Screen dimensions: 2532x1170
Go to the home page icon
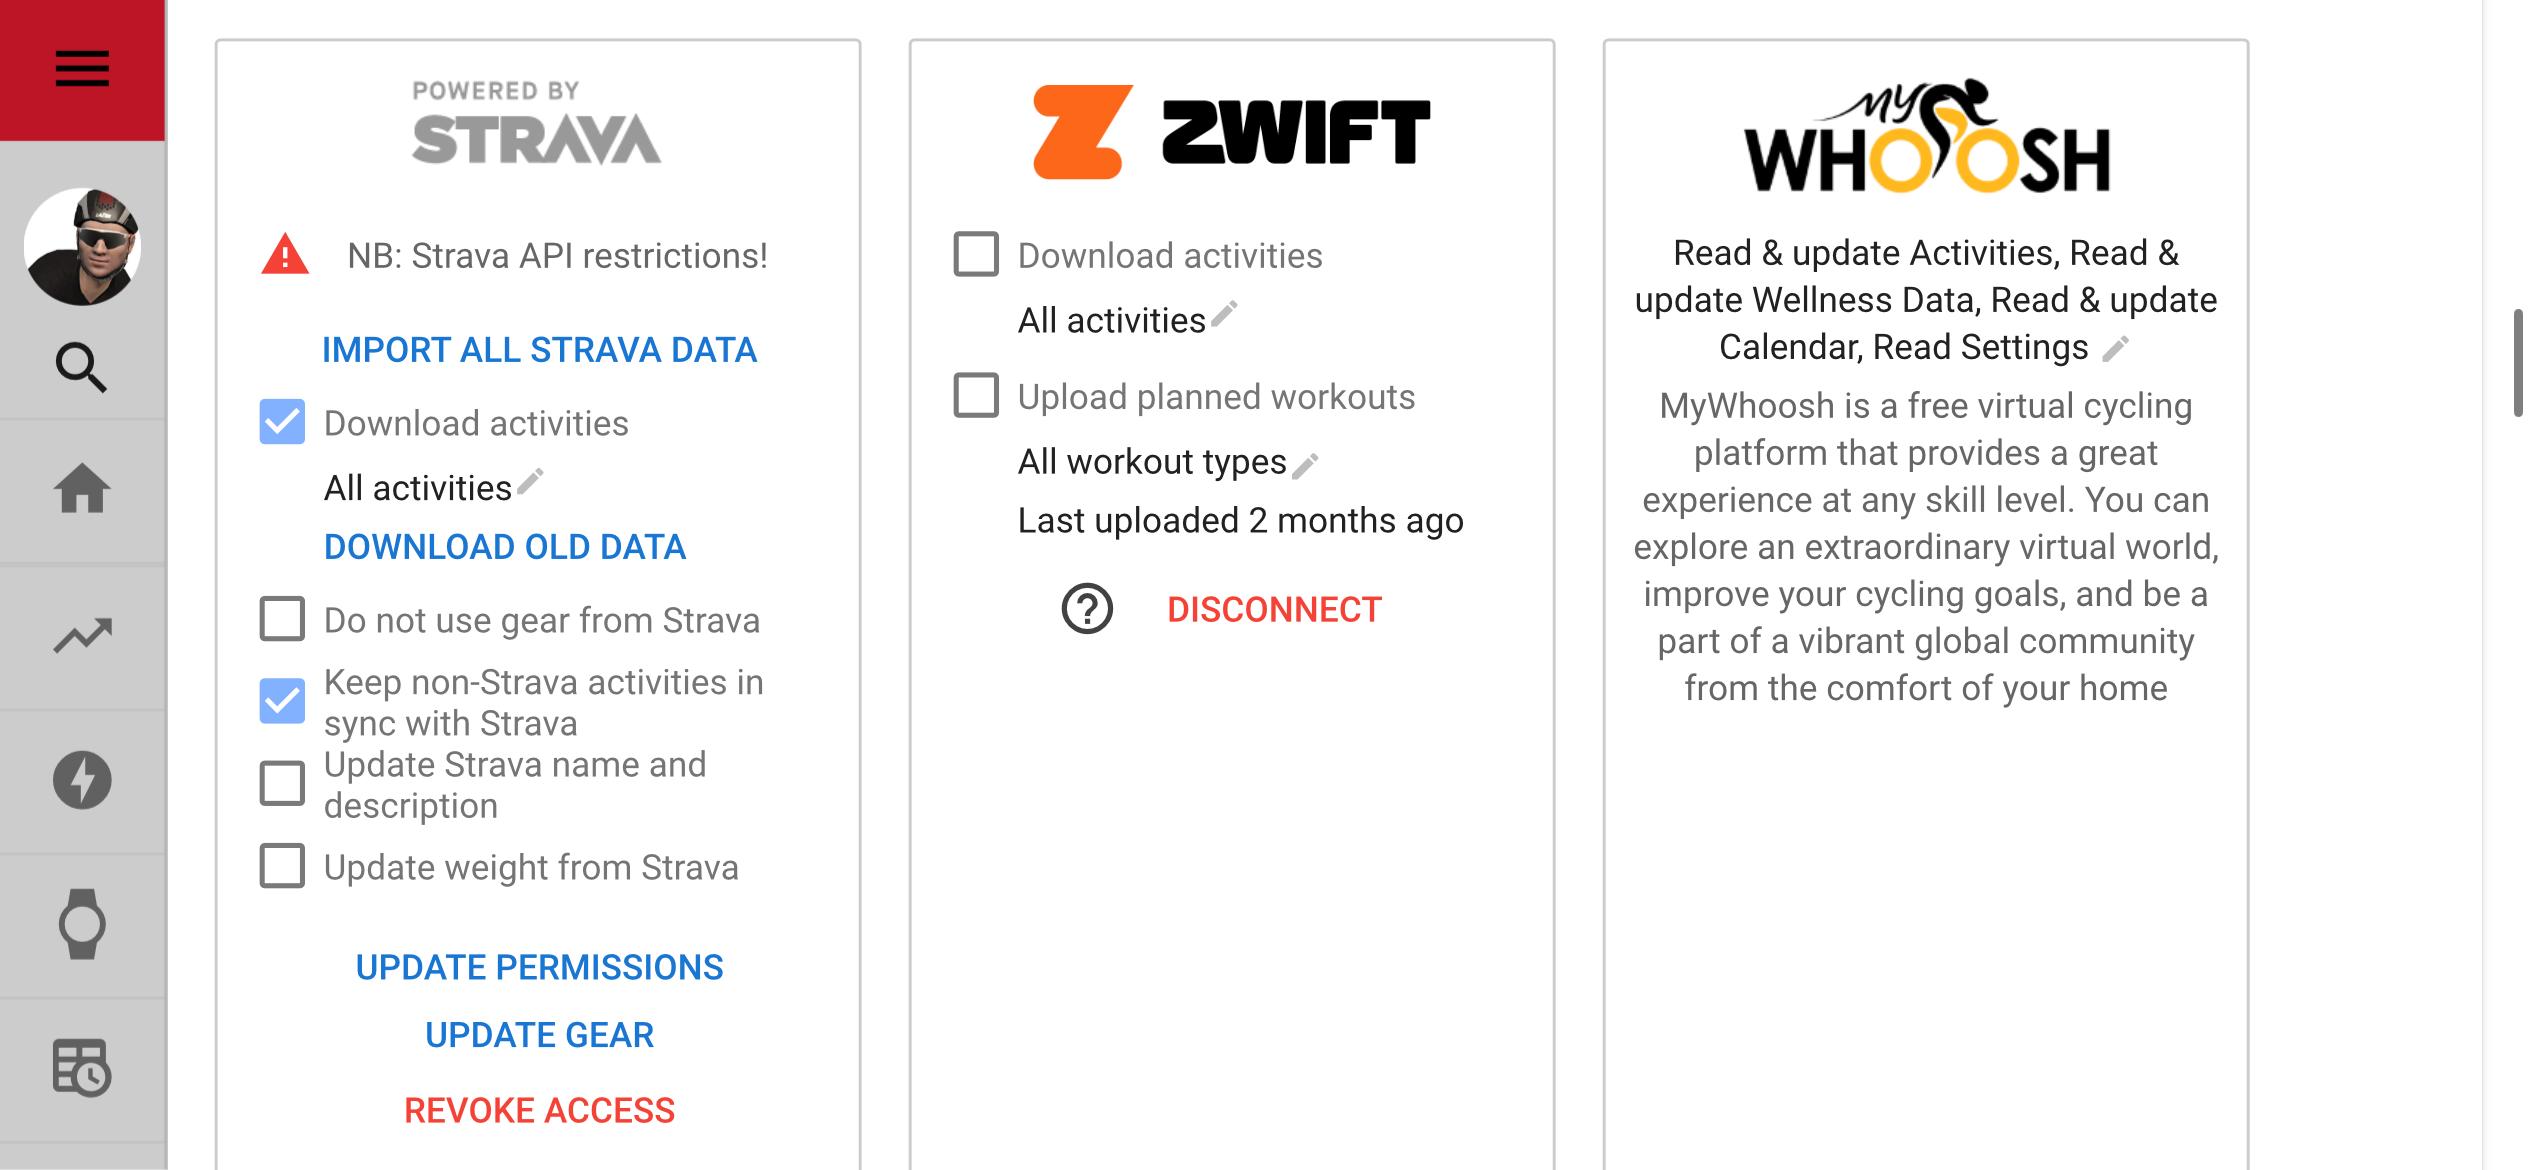(x=82, y=488)
